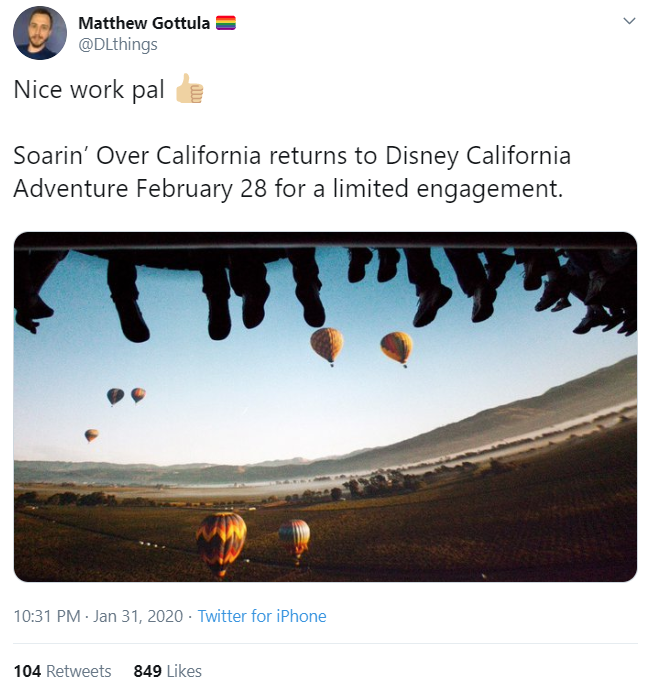Image resolution: width=650 pixels, height=697 pixels.
Task: Open the Twitter for iPhone source link
Action: point(262,616)
